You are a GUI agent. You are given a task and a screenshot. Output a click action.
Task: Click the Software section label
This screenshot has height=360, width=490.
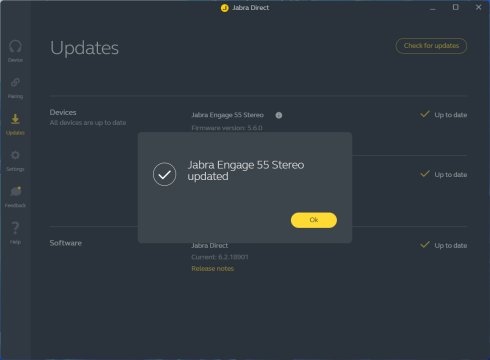66,243
